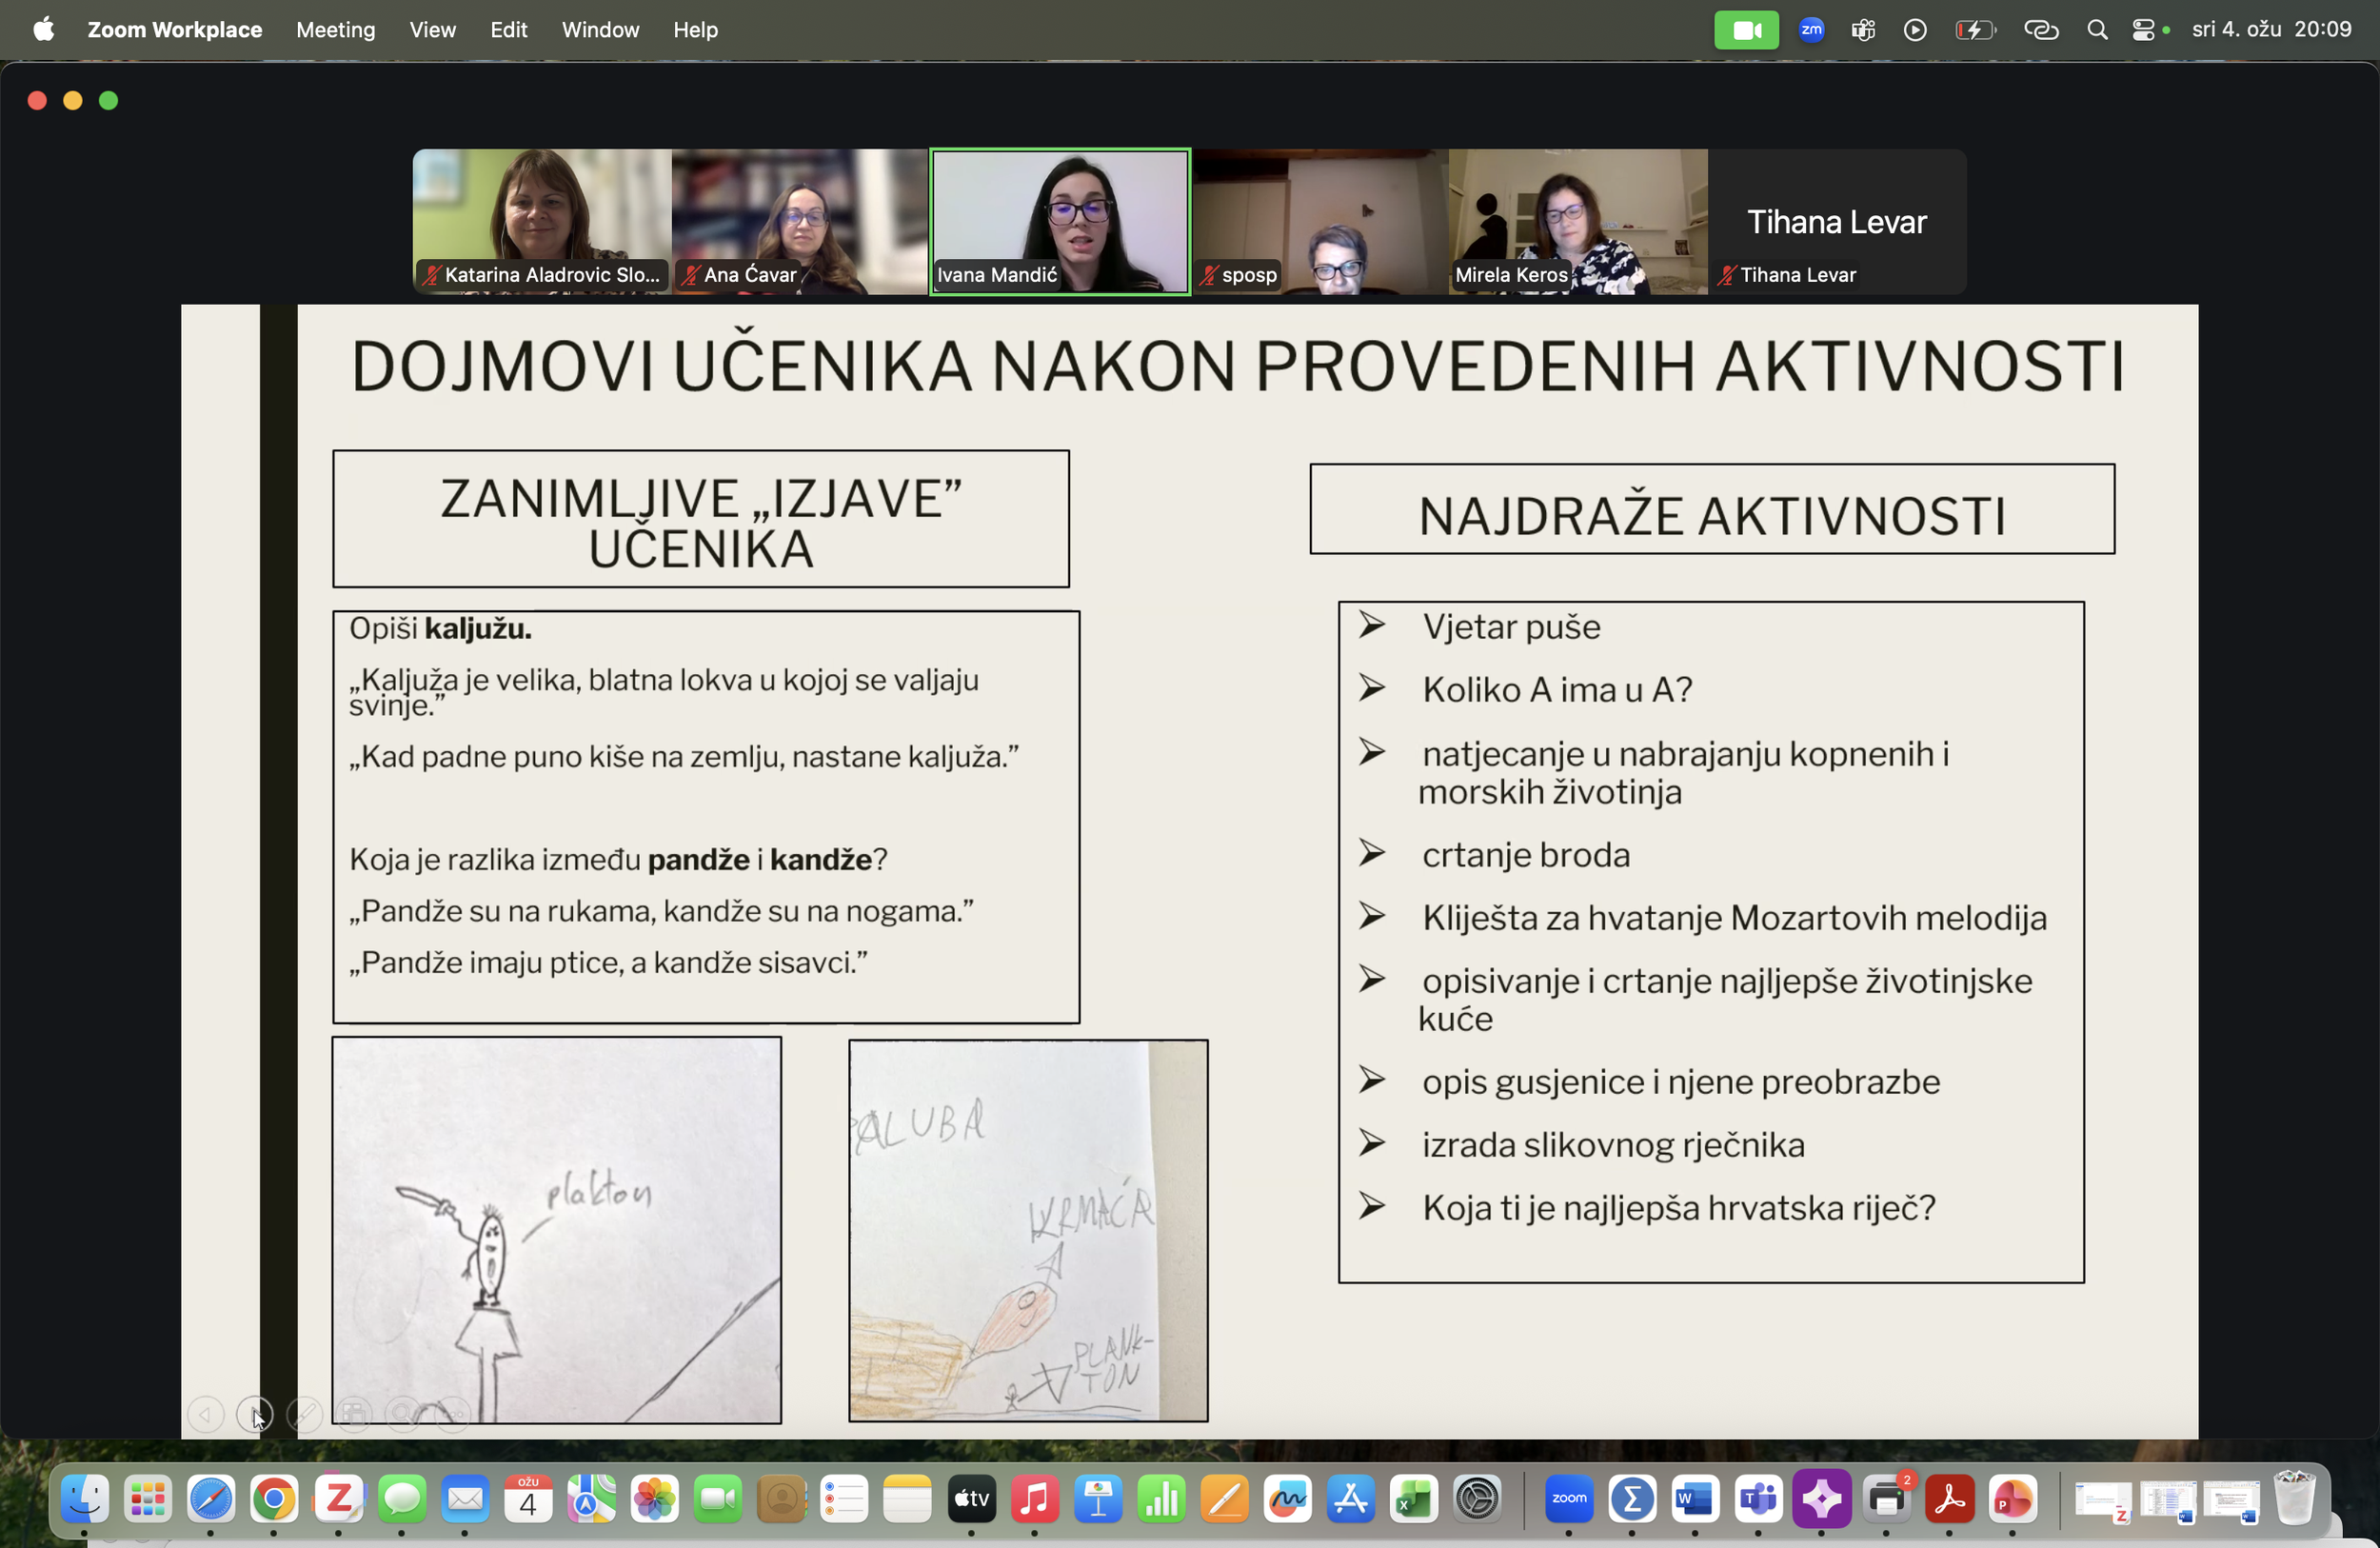Screen dimensions: 2380x1548
Task: Open Microsoft Excel from the Dock
Action: tap(1414, 1498)
